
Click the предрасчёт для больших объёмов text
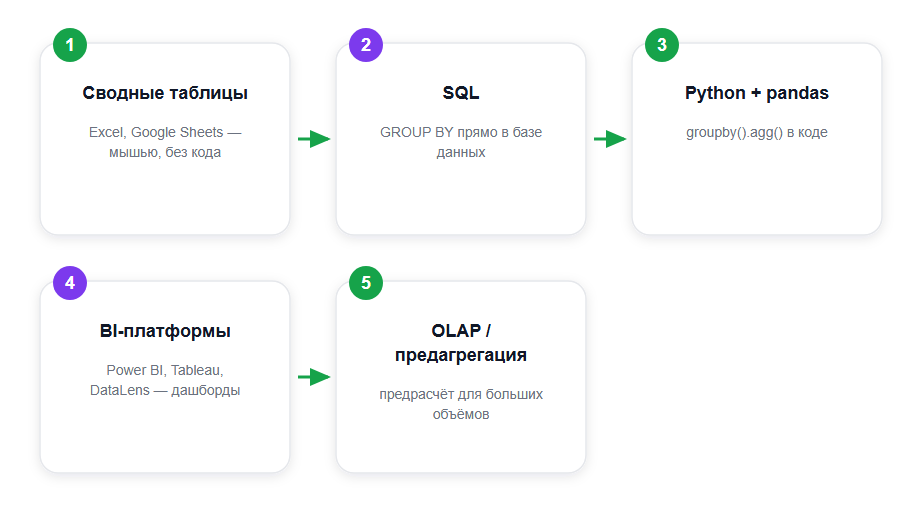pyautogui.click(x=461, y=404)
